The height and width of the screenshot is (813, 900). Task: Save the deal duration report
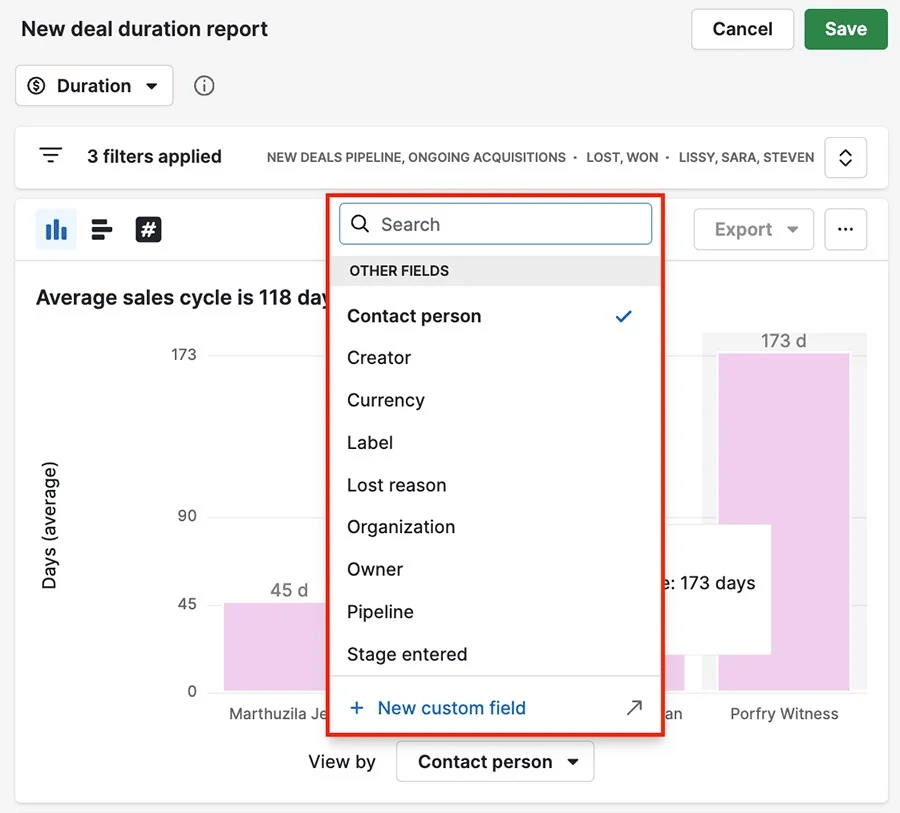pyautogui.click(x=845, y=29)
